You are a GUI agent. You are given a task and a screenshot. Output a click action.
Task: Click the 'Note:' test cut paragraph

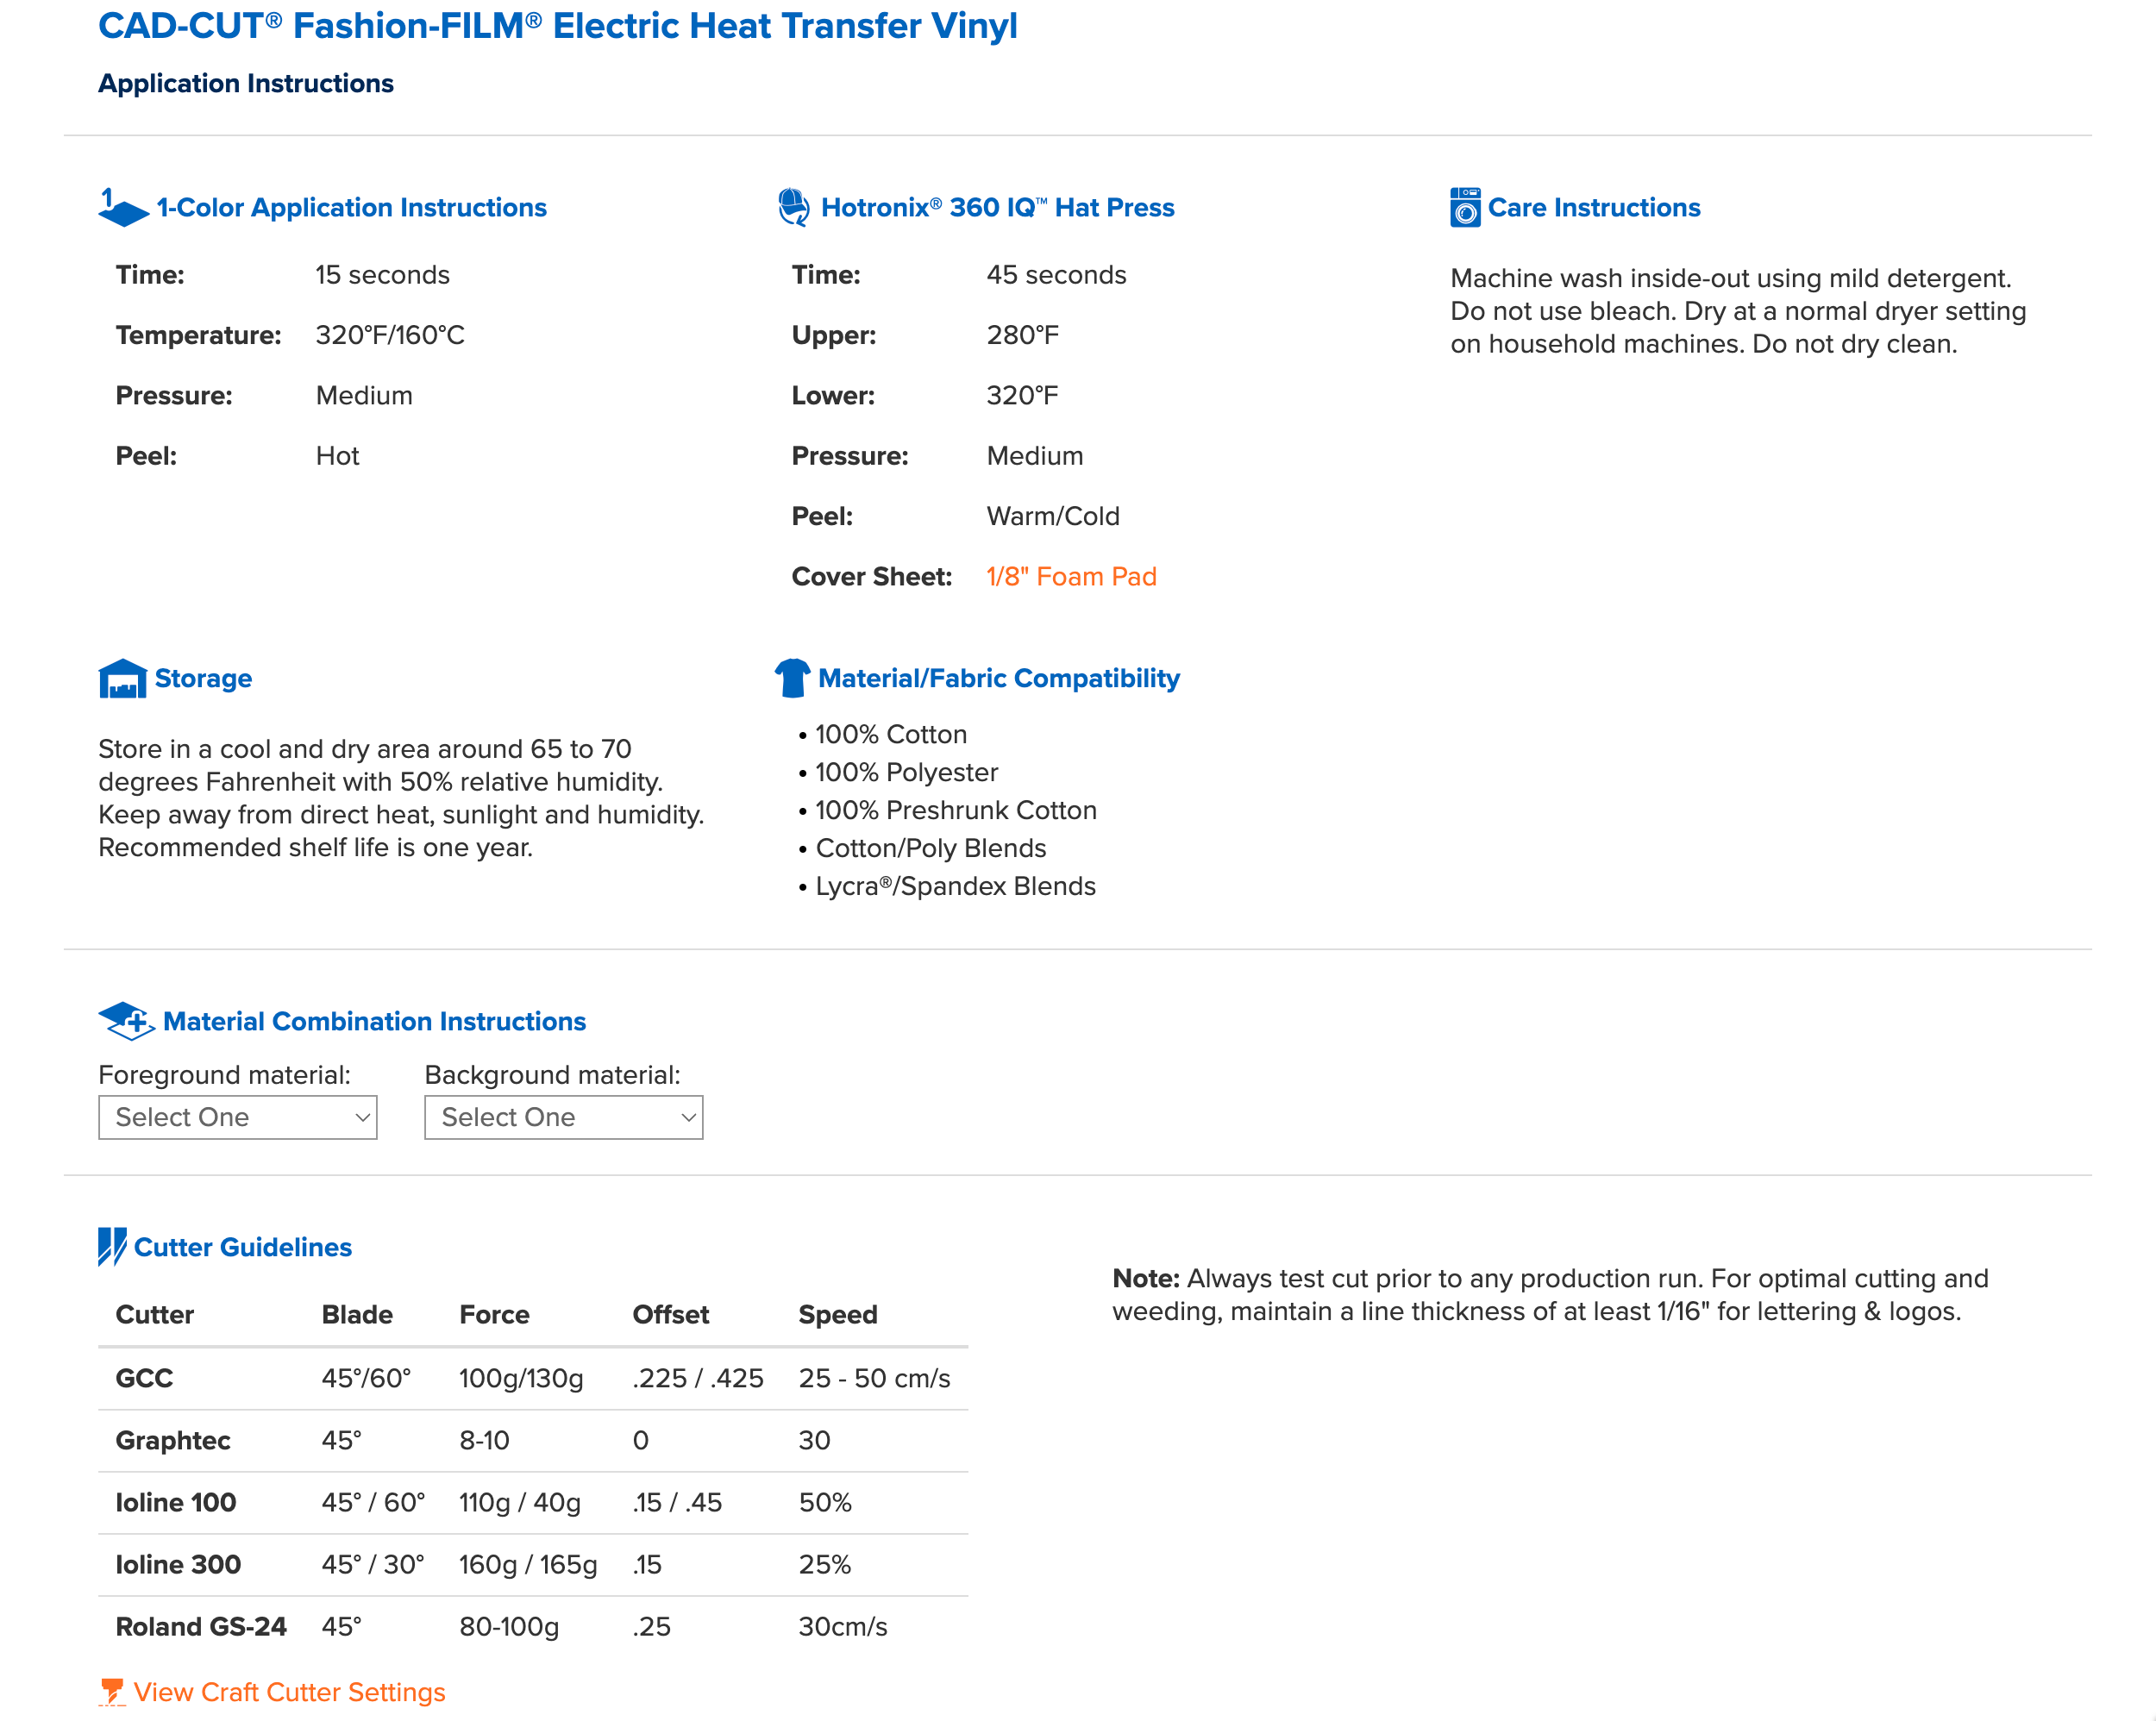point(1550,1295)
